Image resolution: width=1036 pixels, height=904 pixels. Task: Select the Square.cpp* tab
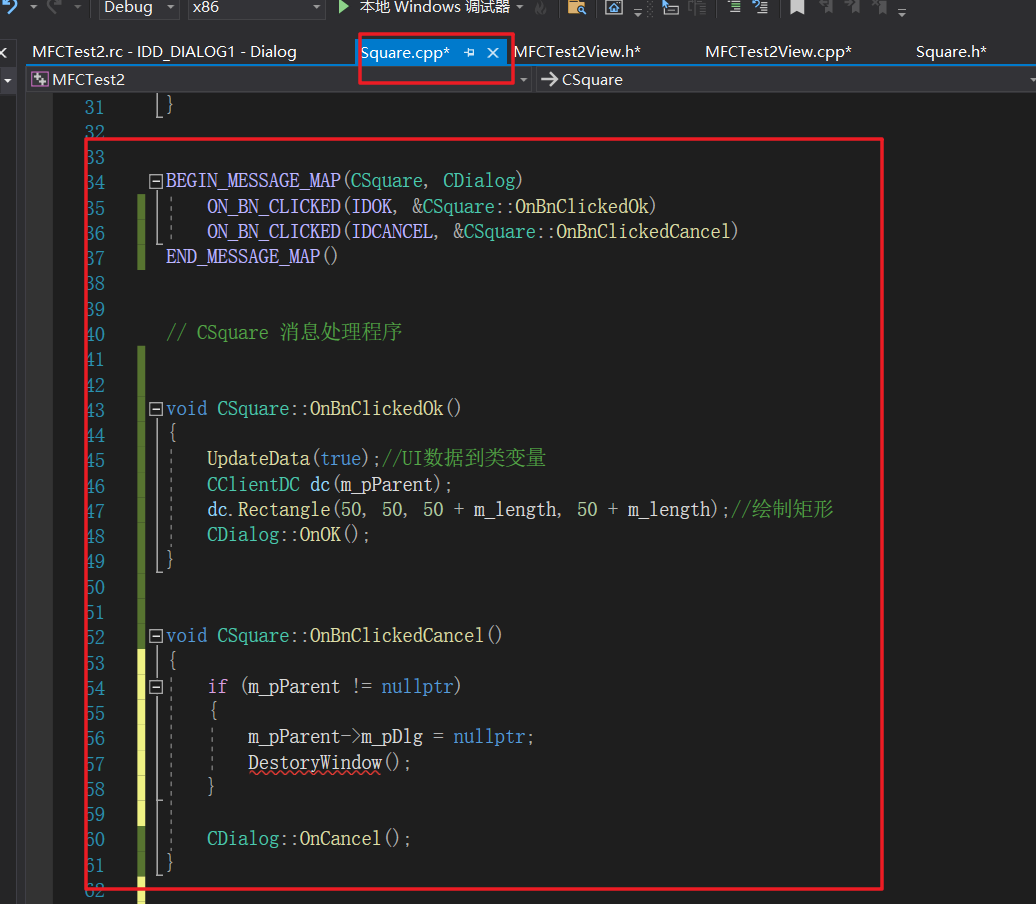(405, 52)
